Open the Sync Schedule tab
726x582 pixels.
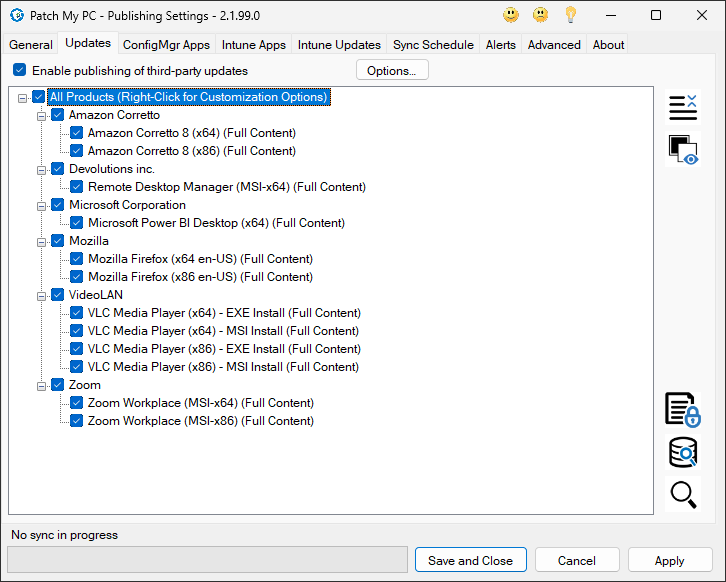tap(434, 45)
